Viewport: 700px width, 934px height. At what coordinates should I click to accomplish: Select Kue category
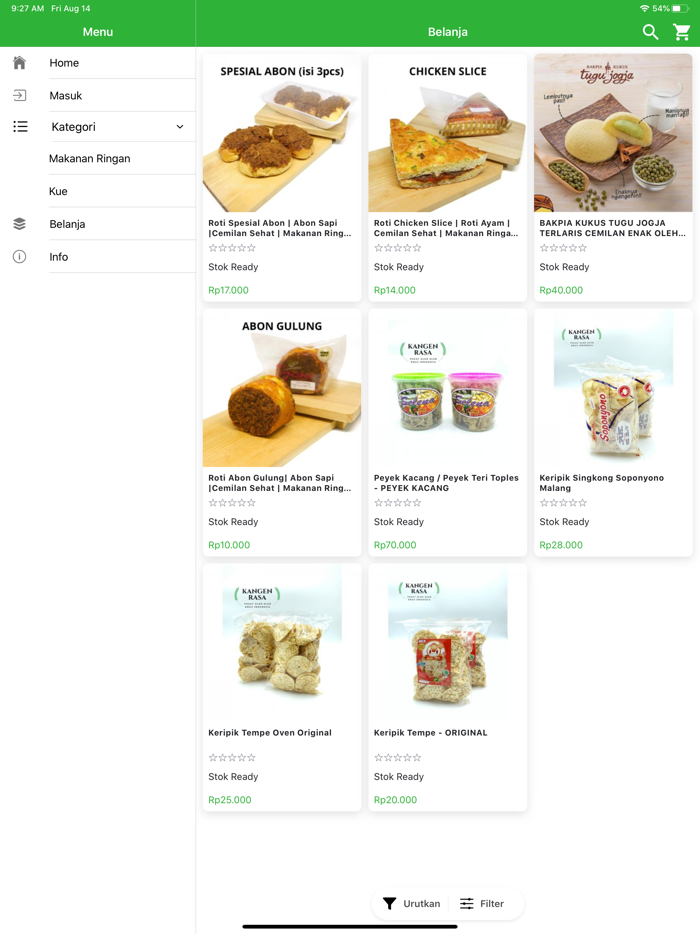coord(58,191)
